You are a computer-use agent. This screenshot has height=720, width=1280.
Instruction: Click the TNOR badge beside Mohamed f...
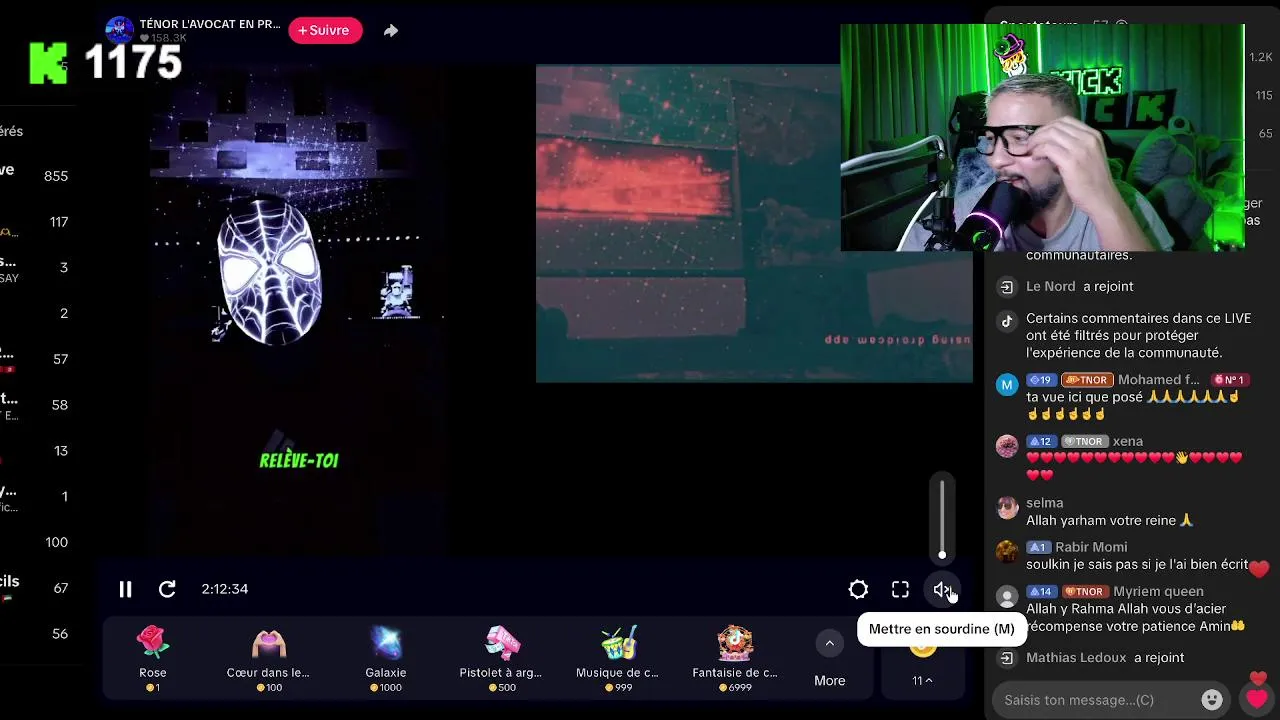[1086, 380]
